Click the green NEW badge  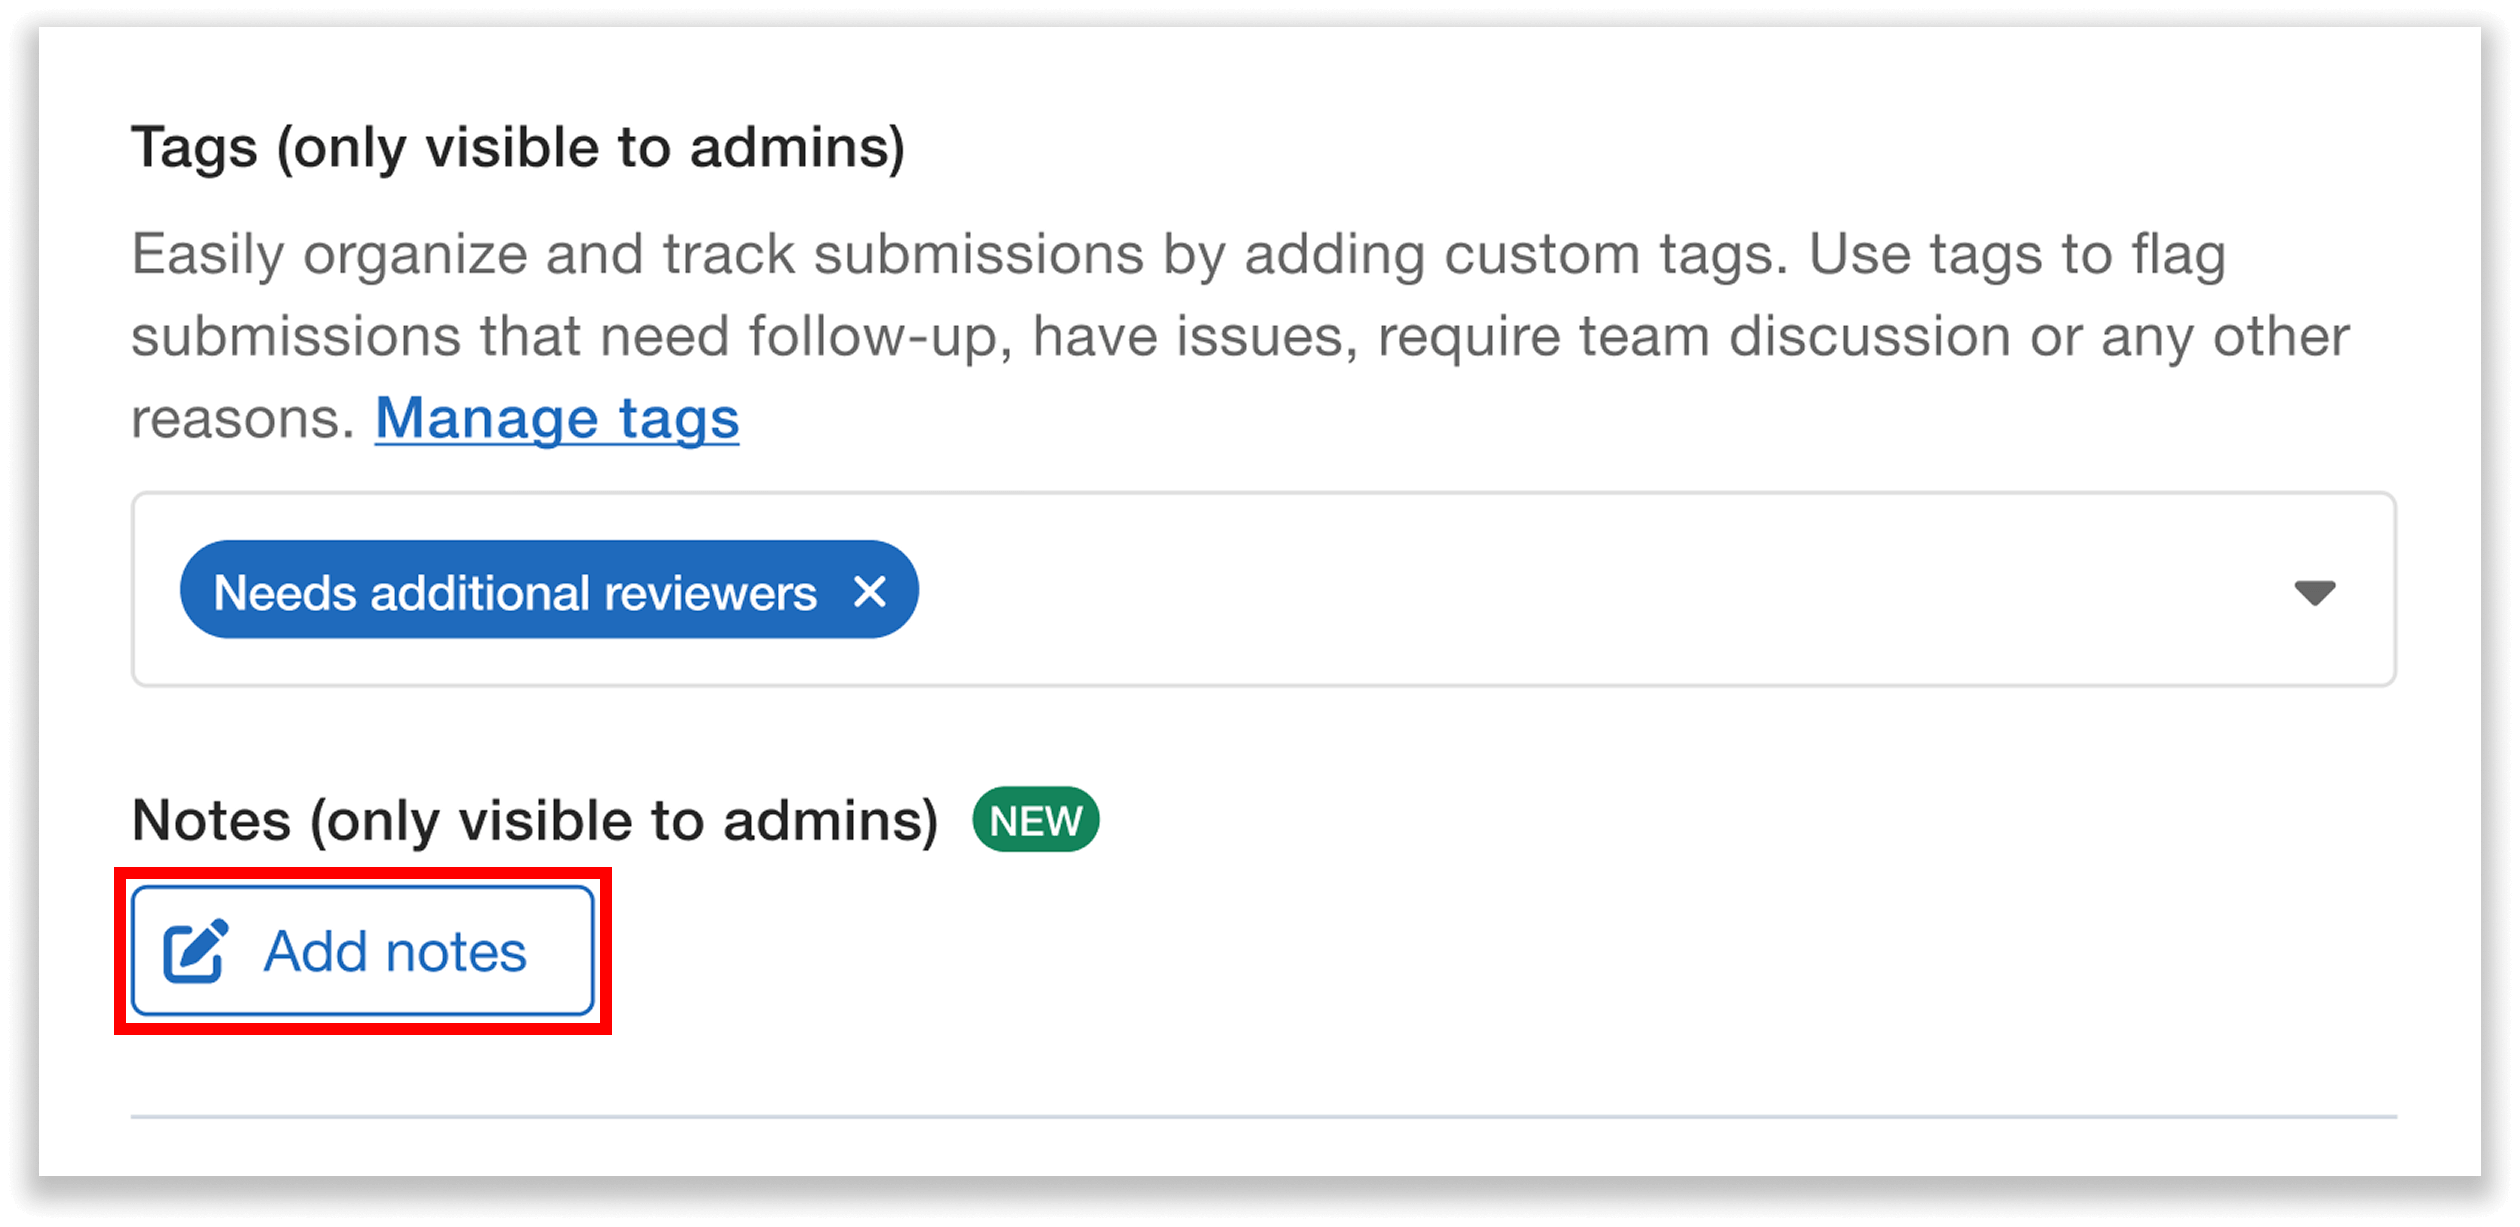tap(1035, 819)
